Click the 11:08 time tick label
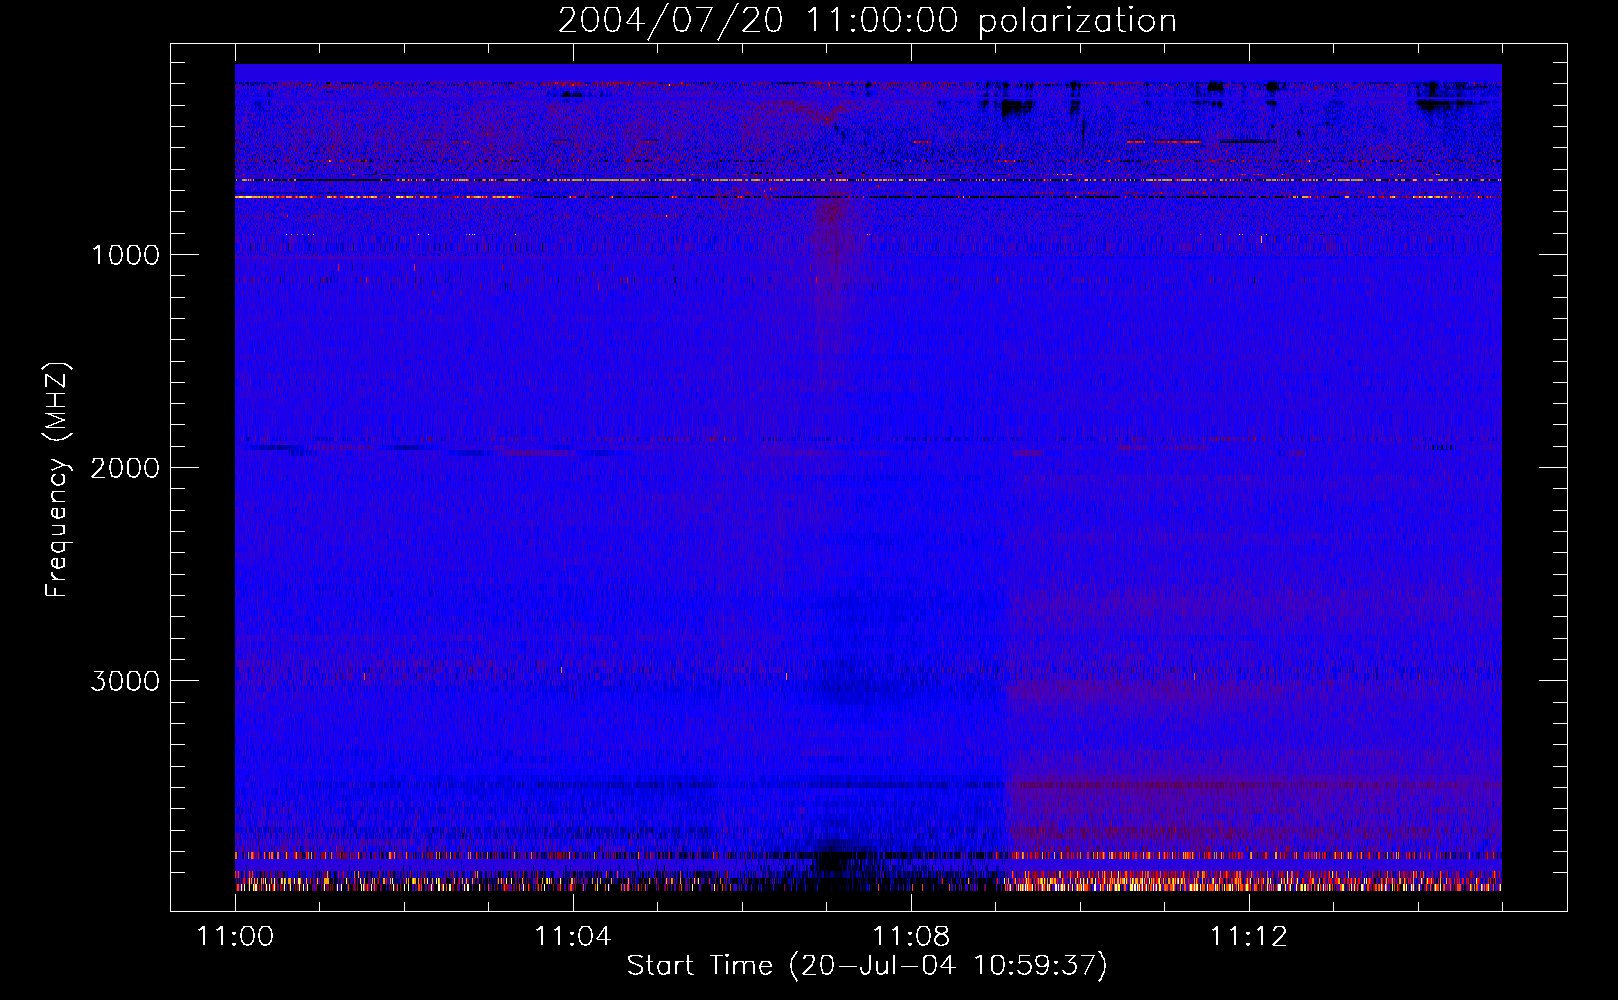Screen dimensions: 1618x1000 click(x=911, y=937)
